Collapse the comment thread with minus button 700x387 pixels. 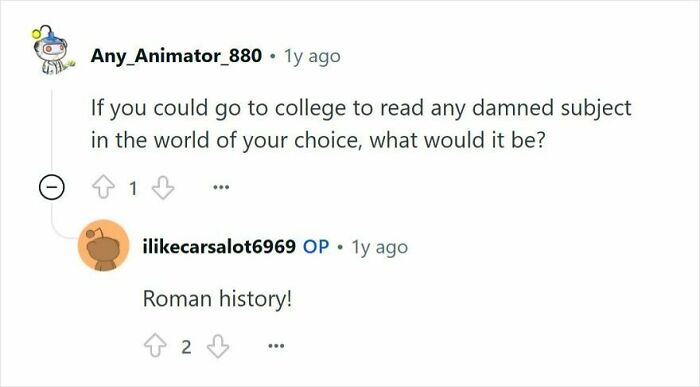pos(51,187)
